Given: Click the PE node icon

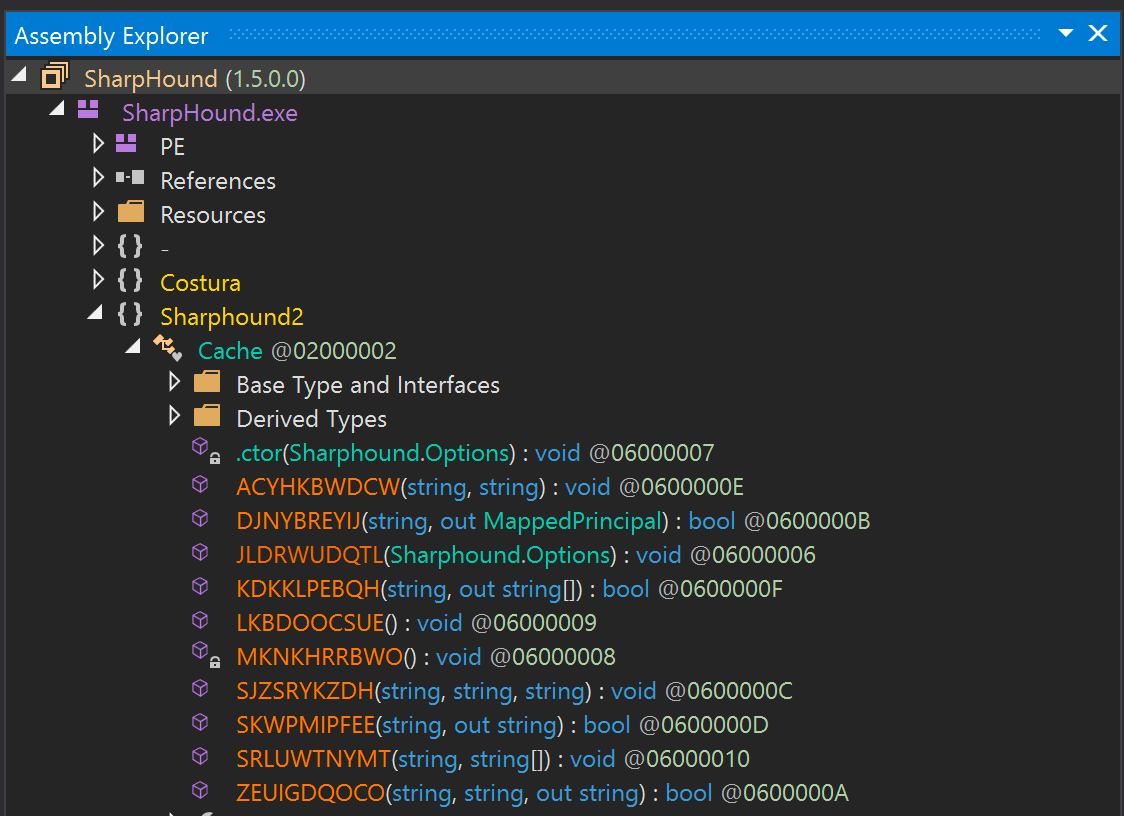Looking at the screenshot, I should pos(126,143).
